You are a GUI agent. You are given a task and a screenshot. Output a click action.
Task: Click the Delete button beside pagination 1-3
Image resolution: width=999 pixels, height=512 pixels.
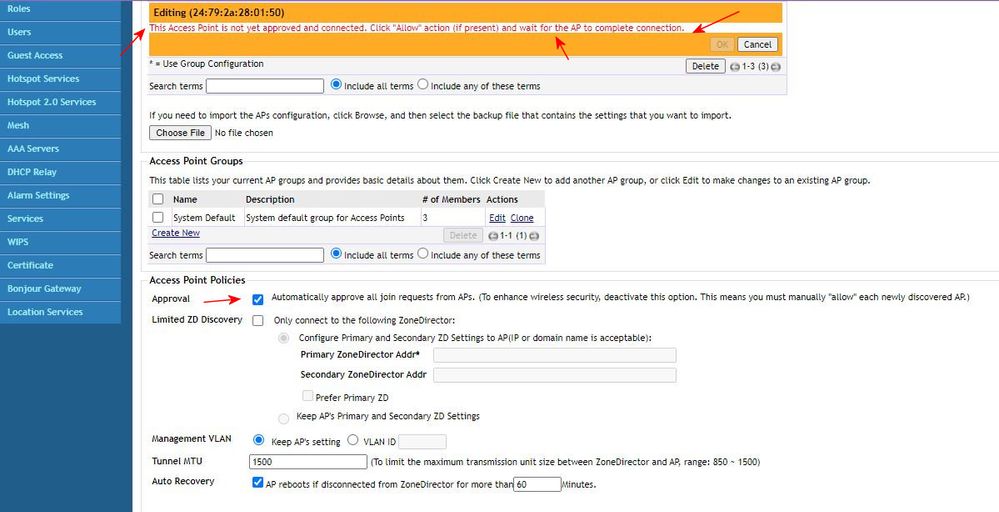[x=705, y=66]
